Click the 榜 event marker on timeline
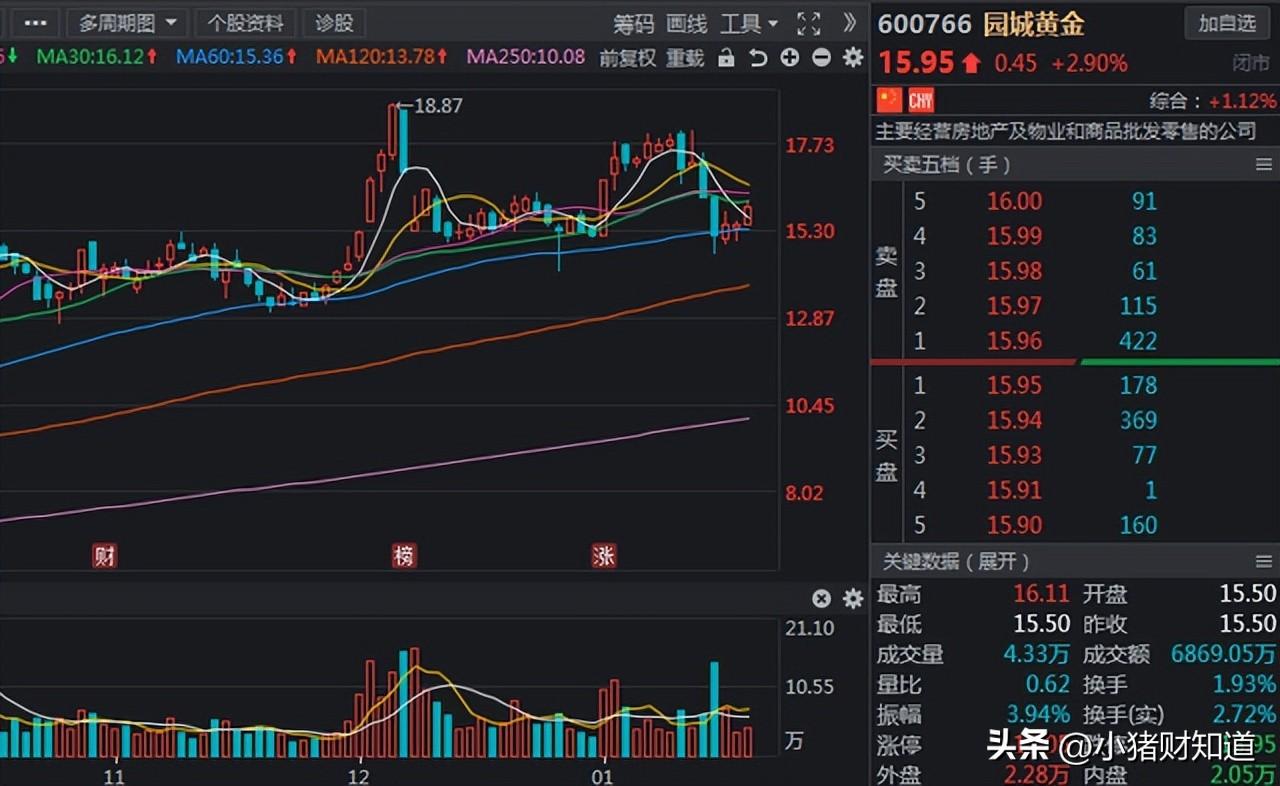The image size is (1280, 786). 403,556
